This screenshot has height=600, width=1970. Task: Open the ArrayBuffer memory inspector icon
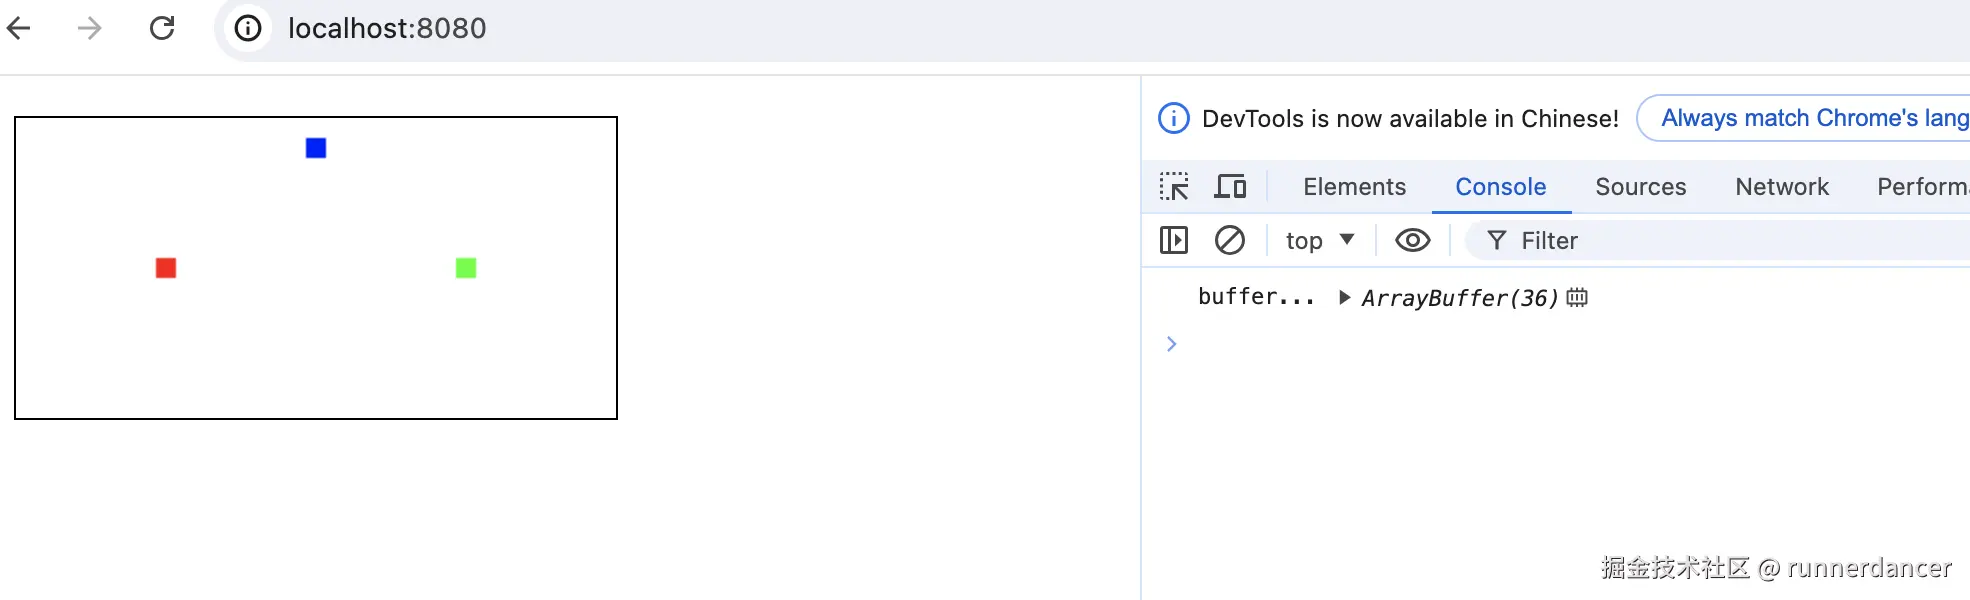tap(1577, 297)
